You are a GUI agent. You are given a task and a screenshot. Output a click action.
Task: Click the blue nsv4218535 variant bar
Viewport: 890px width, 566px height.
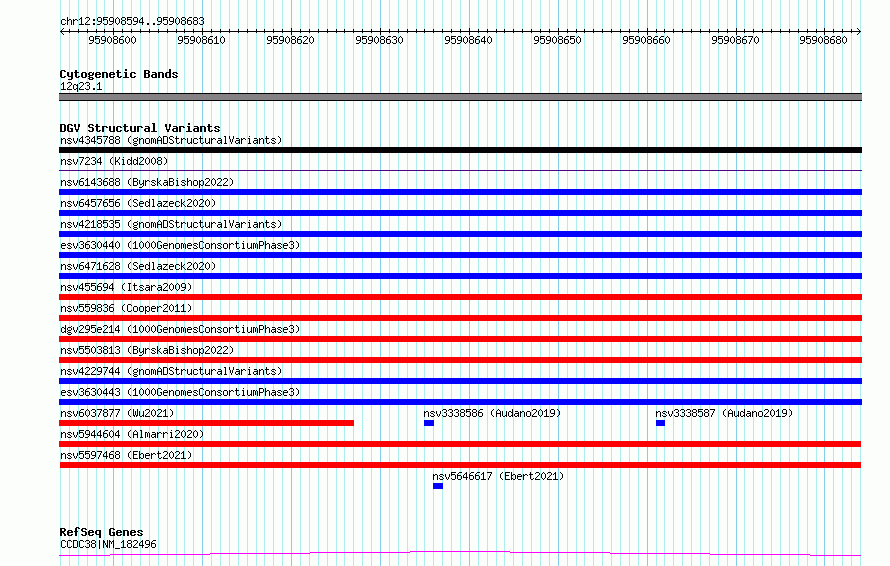click(460, 234)
